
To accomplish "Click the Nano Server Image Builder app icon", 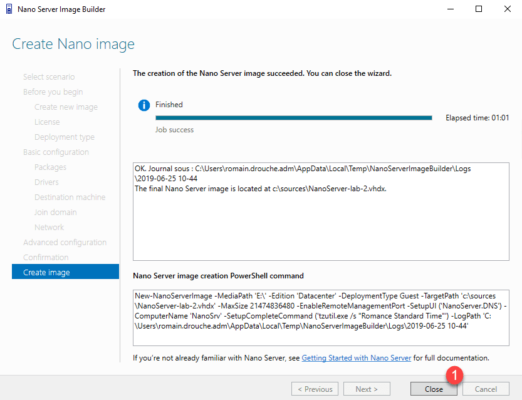I will tap(9, 9).
